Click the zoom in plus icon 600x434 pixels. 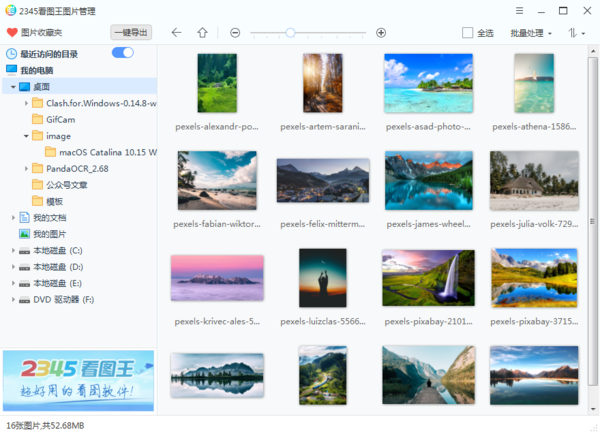[x=381, y=33]
